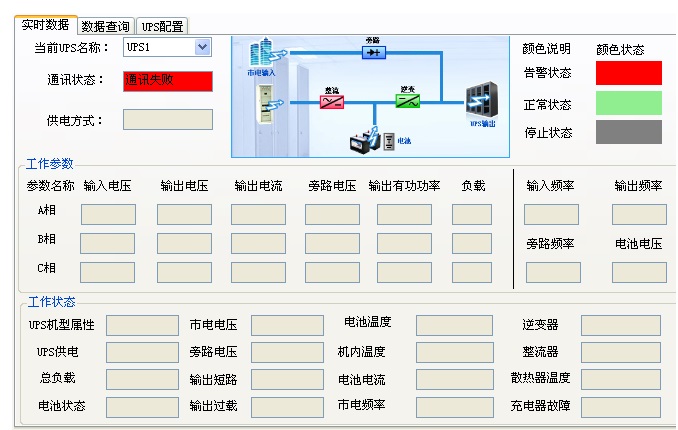Click the 电池电压 value field
The width and height of the screenshot is (678, 430).
pyautogui.click(x=639, y=272)
